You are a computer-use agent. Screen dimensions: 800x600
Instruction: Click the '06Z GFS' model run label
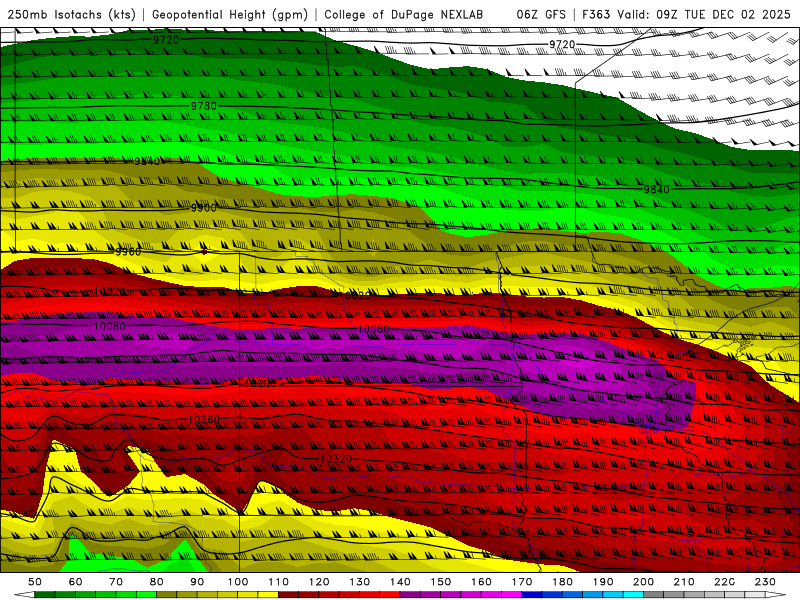tap(541, 14)
